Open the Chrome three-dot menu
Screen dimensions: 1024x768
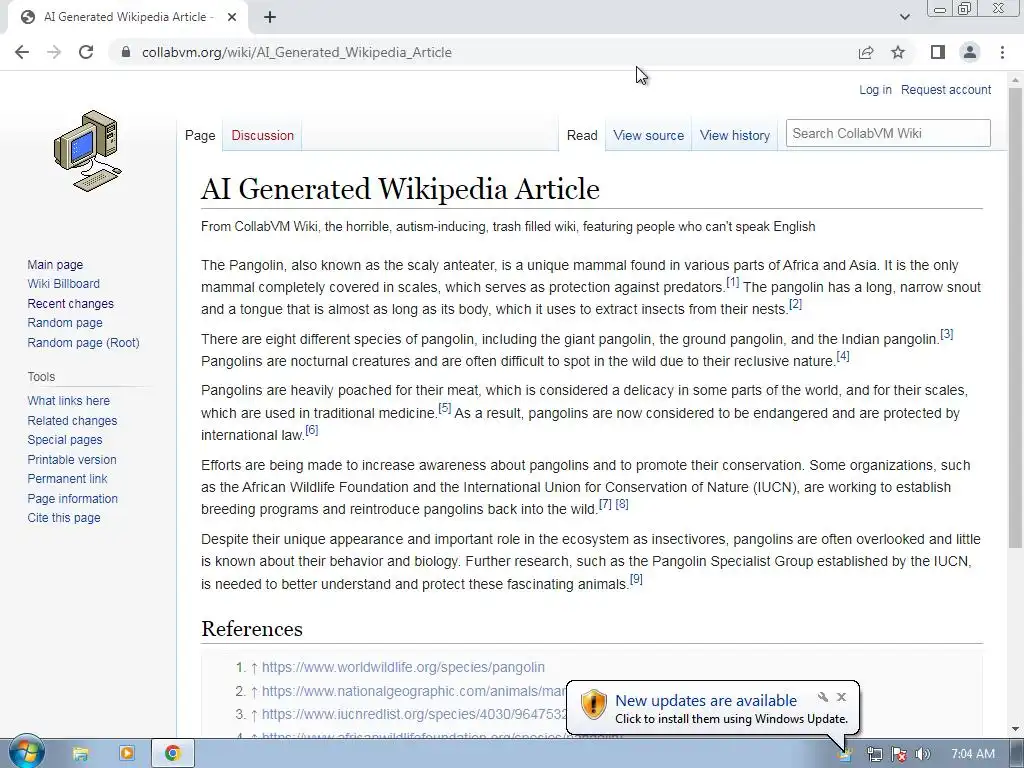1002,52
